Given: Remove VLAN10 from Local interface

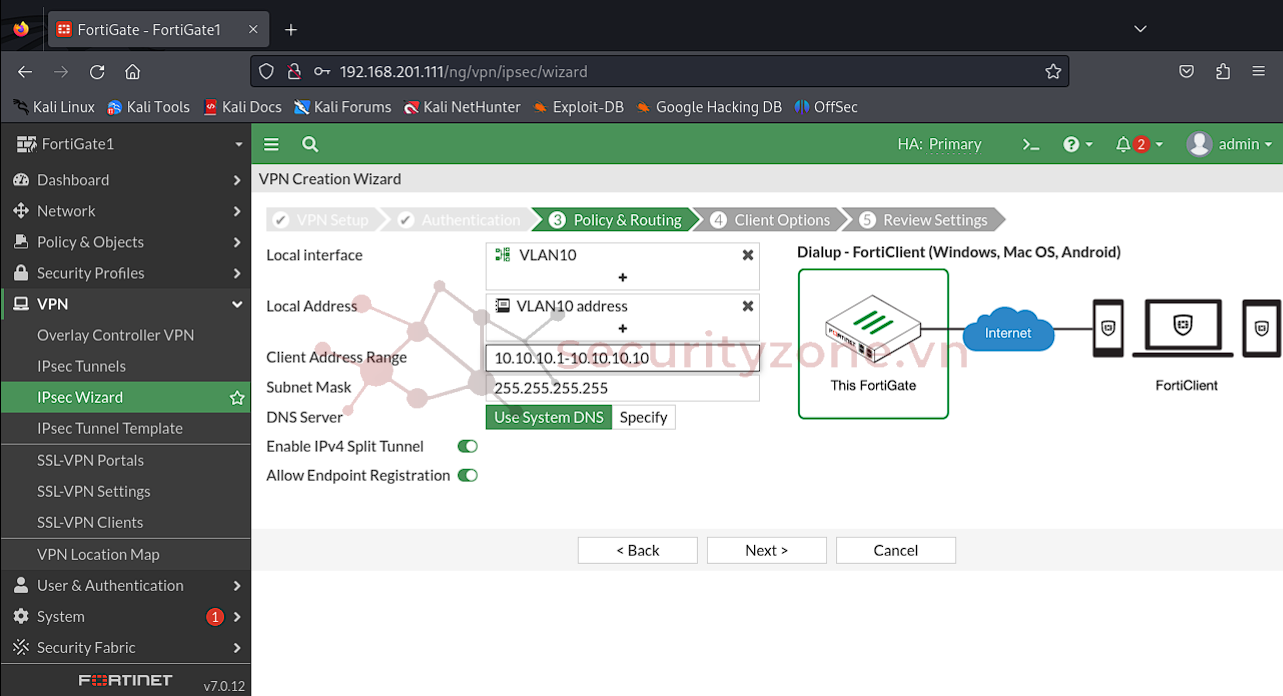Looking at the screenshot, I should [x=747, y=255].
